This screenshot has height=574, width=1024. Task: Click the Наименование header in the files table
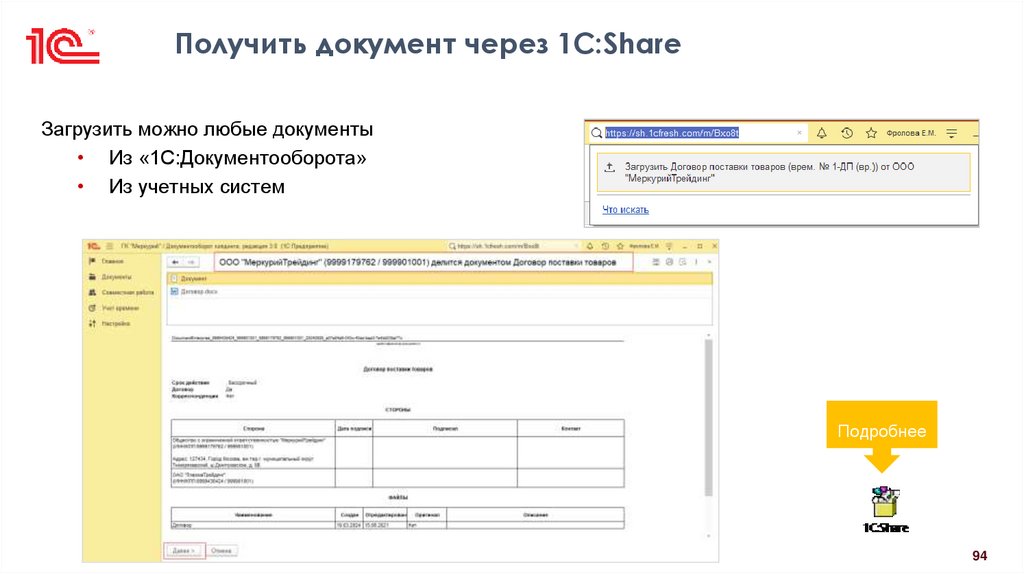coord(253,515)
